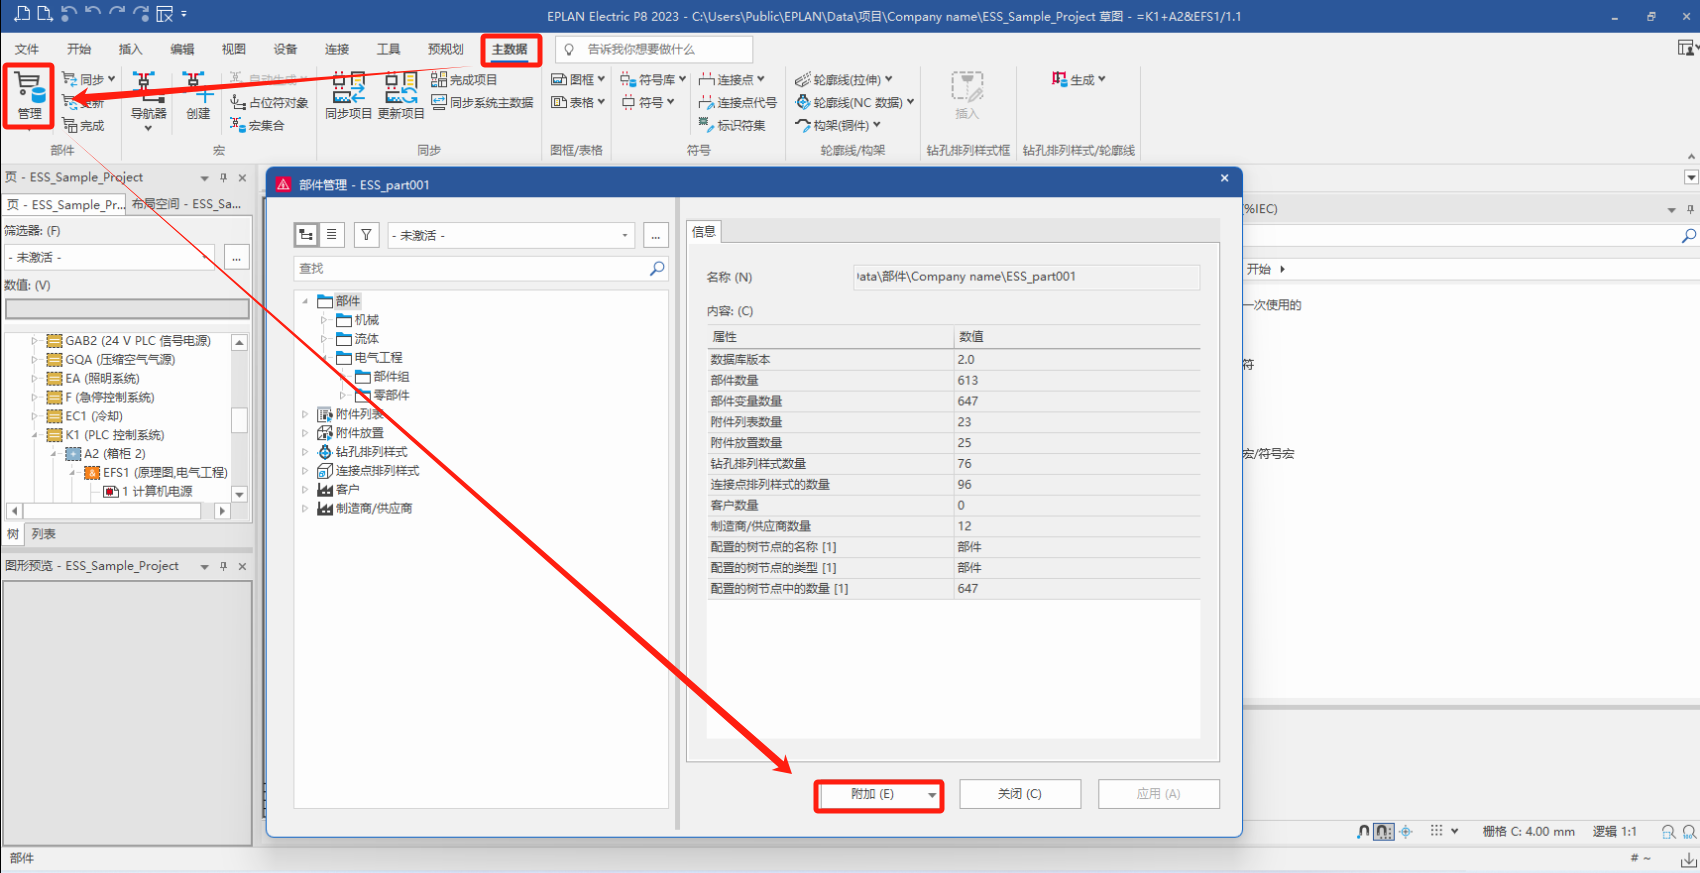Click the 告诉我你想要做什么 search box
Viewport: 1700px width, 873px height.
click(654, 49)
